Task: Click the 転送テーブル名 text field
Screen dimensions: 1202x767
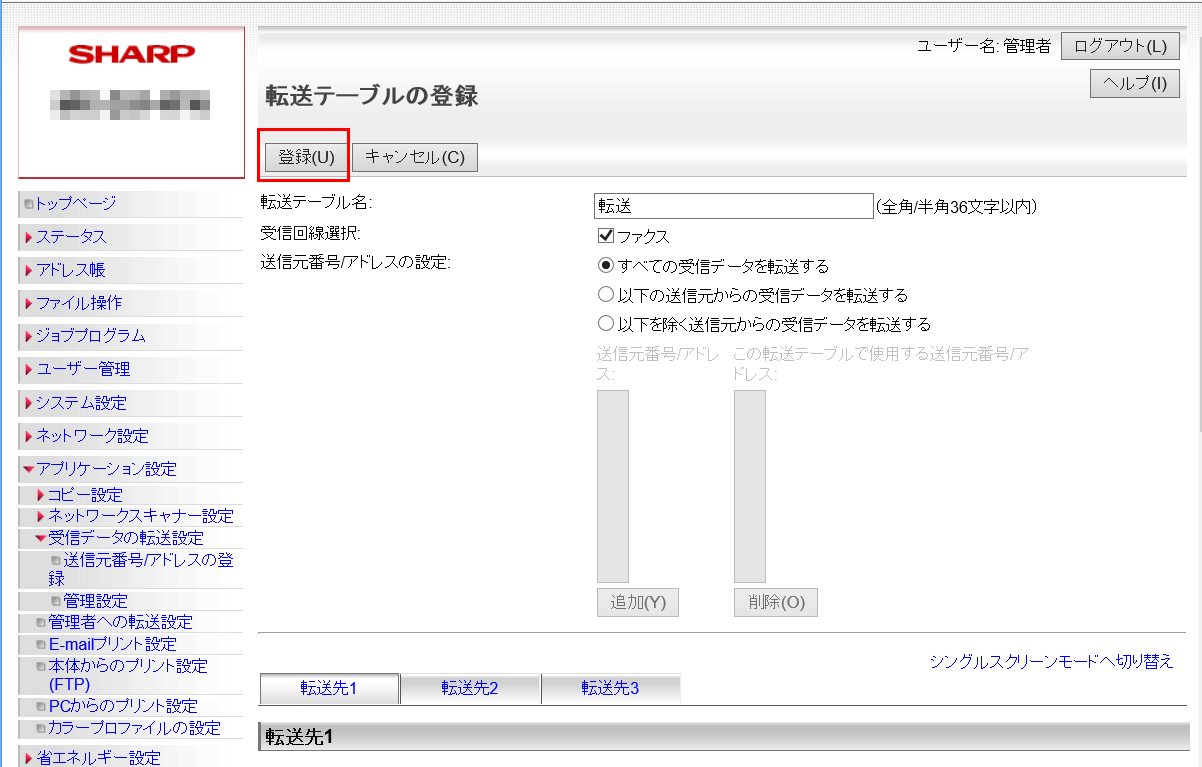Action: point(733,206)
